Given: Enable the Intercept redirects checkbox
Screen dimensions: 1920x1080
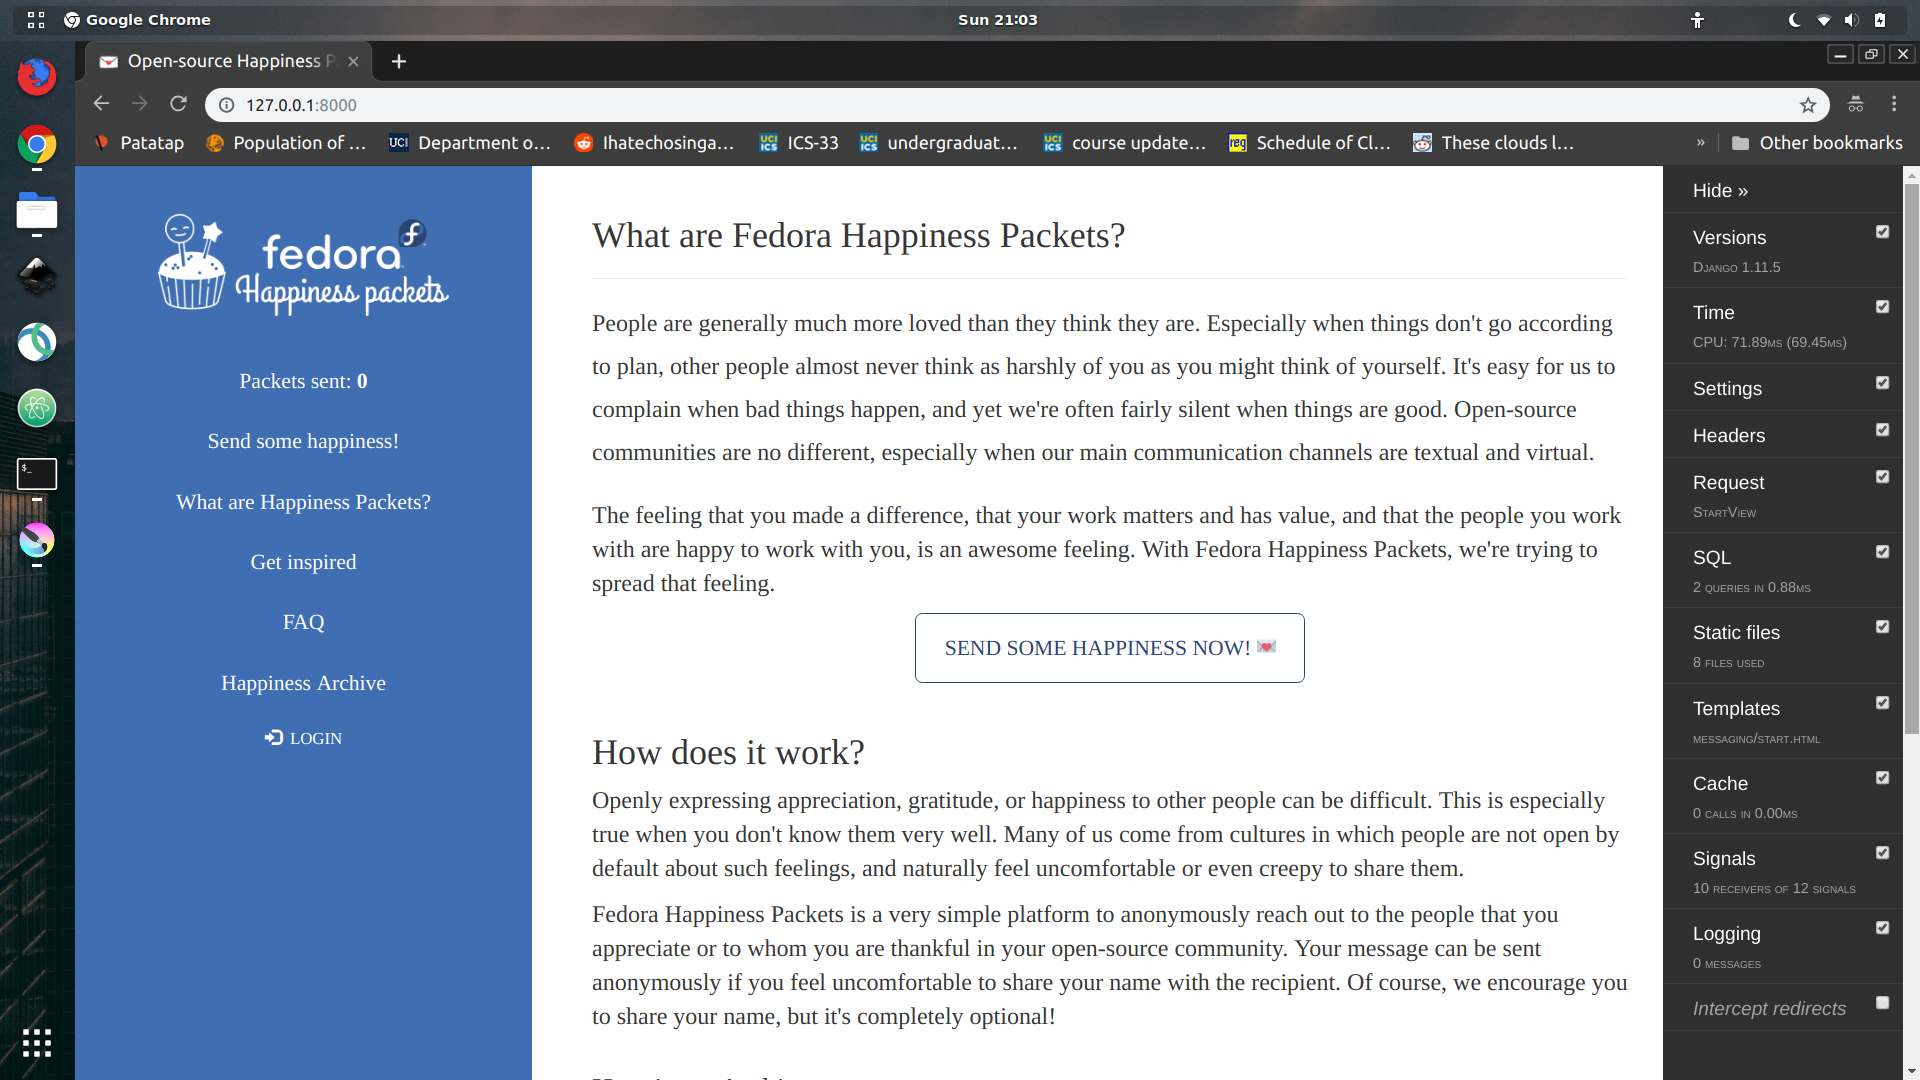Looking at the screenshot, I should pyautogui.click(x=1883, y=1003).
